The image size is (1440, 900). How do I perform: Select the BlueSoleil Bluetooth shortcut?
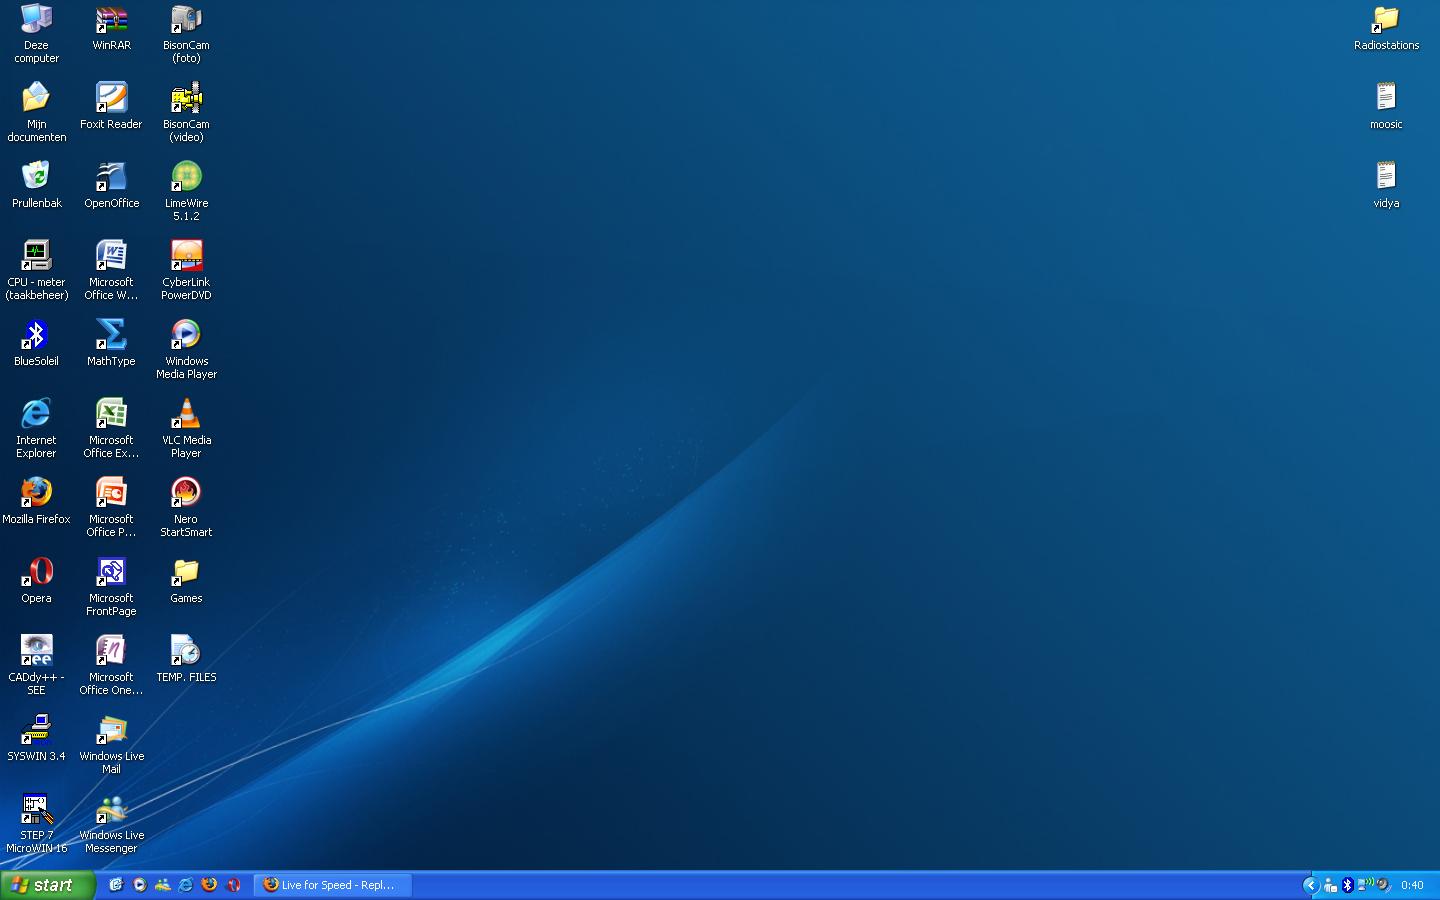[x=36, y=343]
